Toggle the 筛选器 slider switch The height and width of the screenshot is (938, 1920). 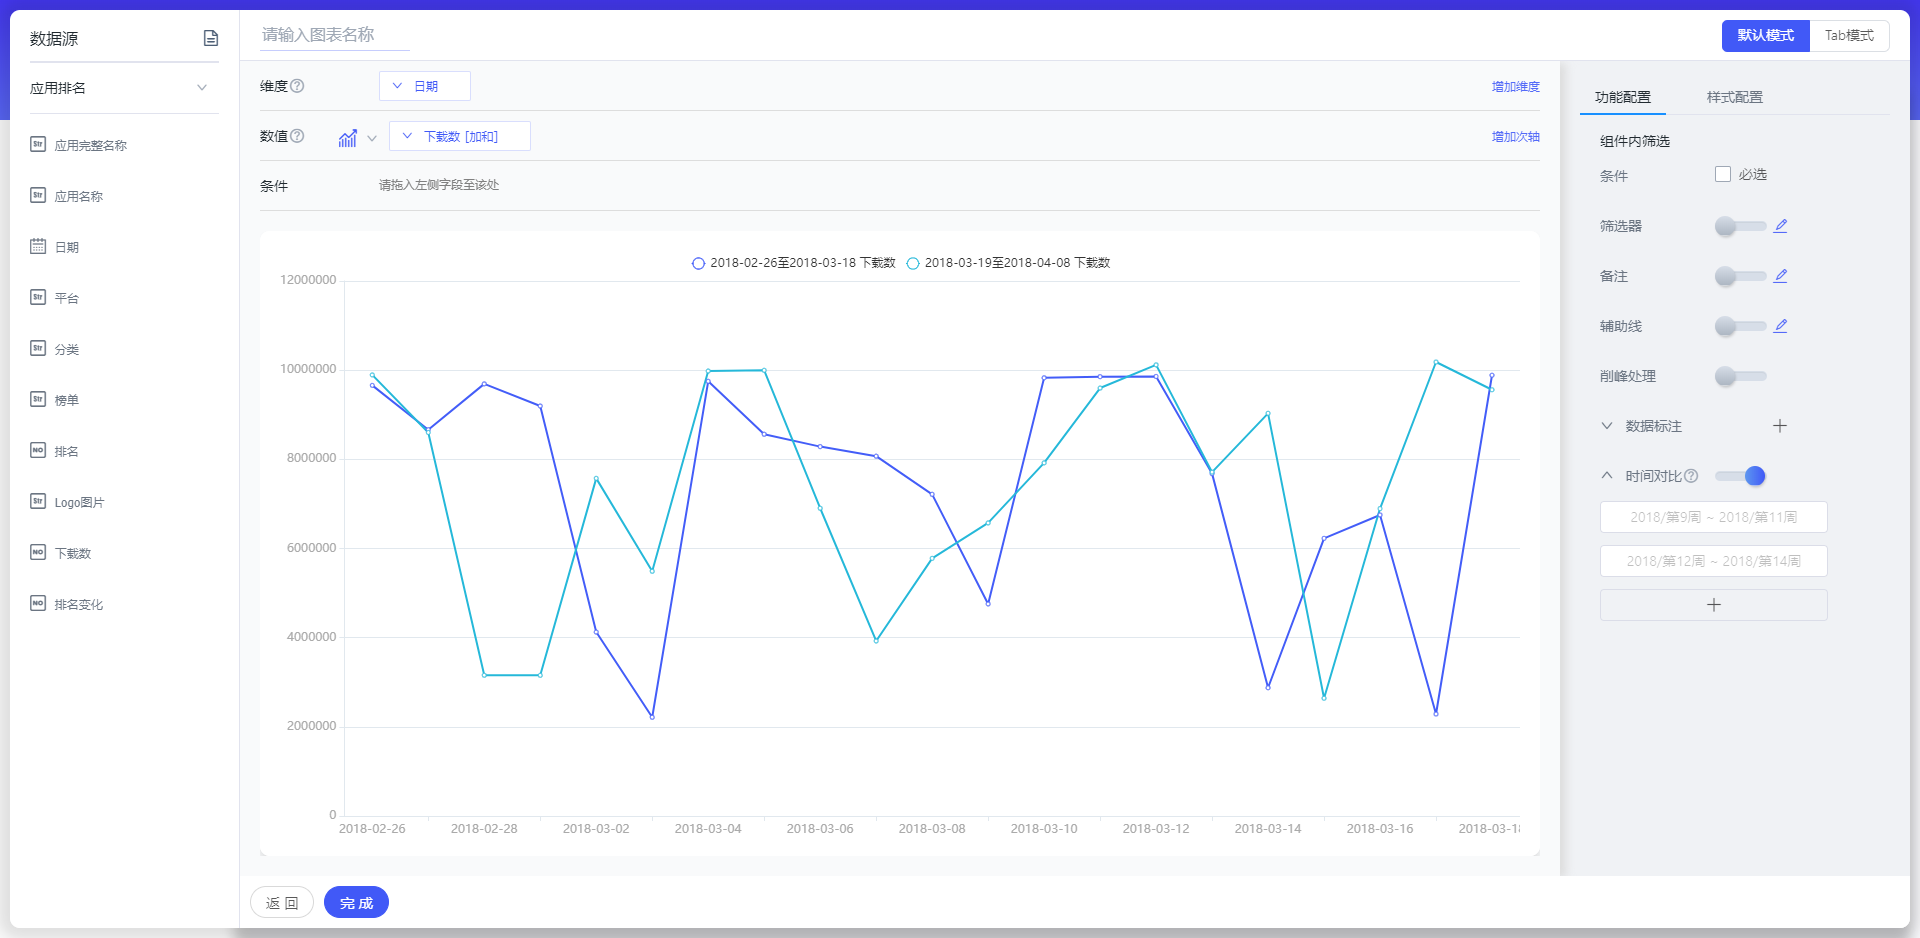(x=1740, y=226)
